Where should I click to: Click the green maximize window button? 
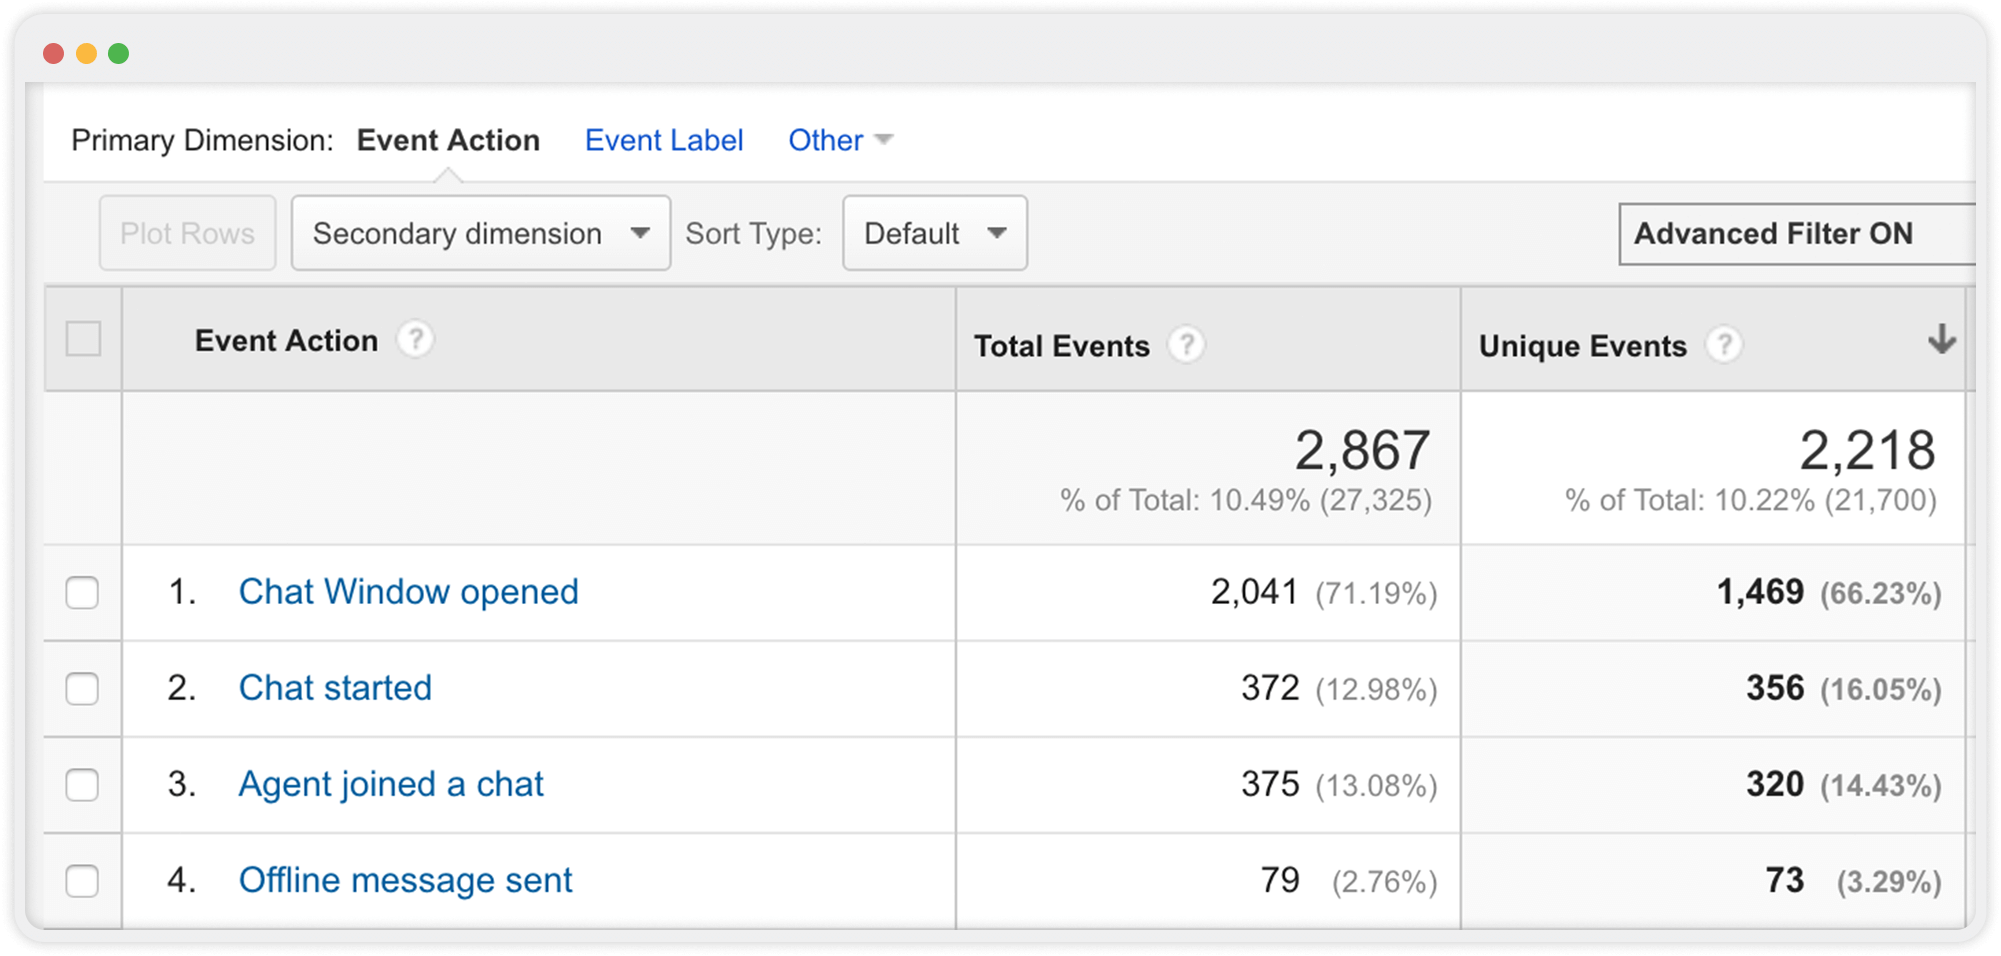[119, 53]
